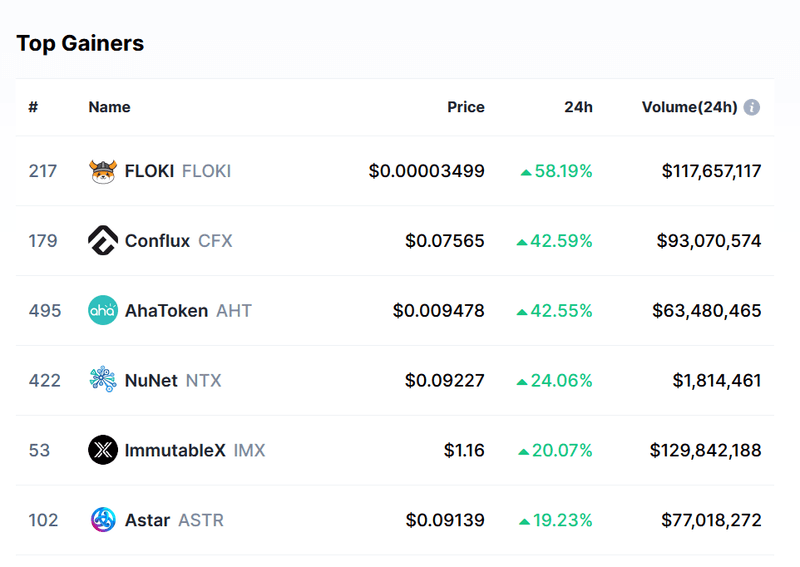Click the AhaToken logo icon
Viewport: 800px width, 567px height.
tap(103, 311)
